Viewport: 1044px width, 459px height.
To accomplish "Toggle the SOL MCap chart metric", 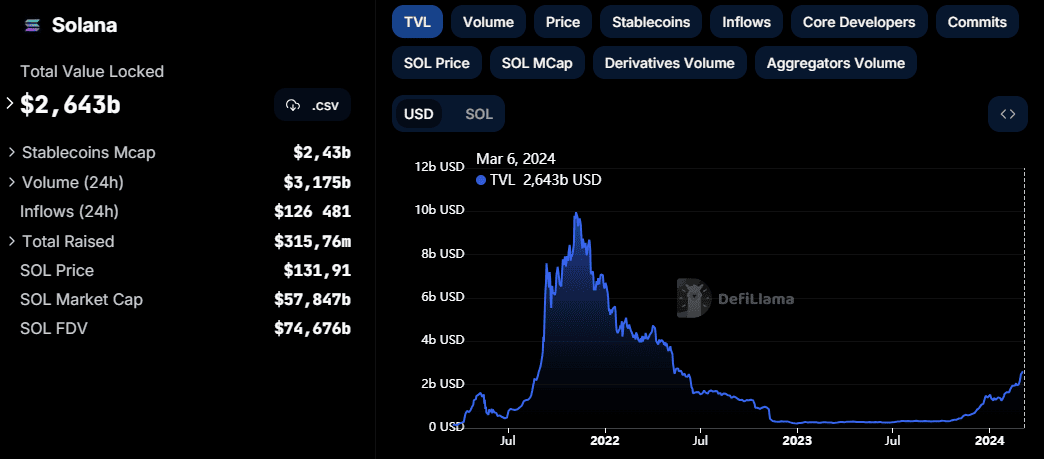I will point(537,63).
